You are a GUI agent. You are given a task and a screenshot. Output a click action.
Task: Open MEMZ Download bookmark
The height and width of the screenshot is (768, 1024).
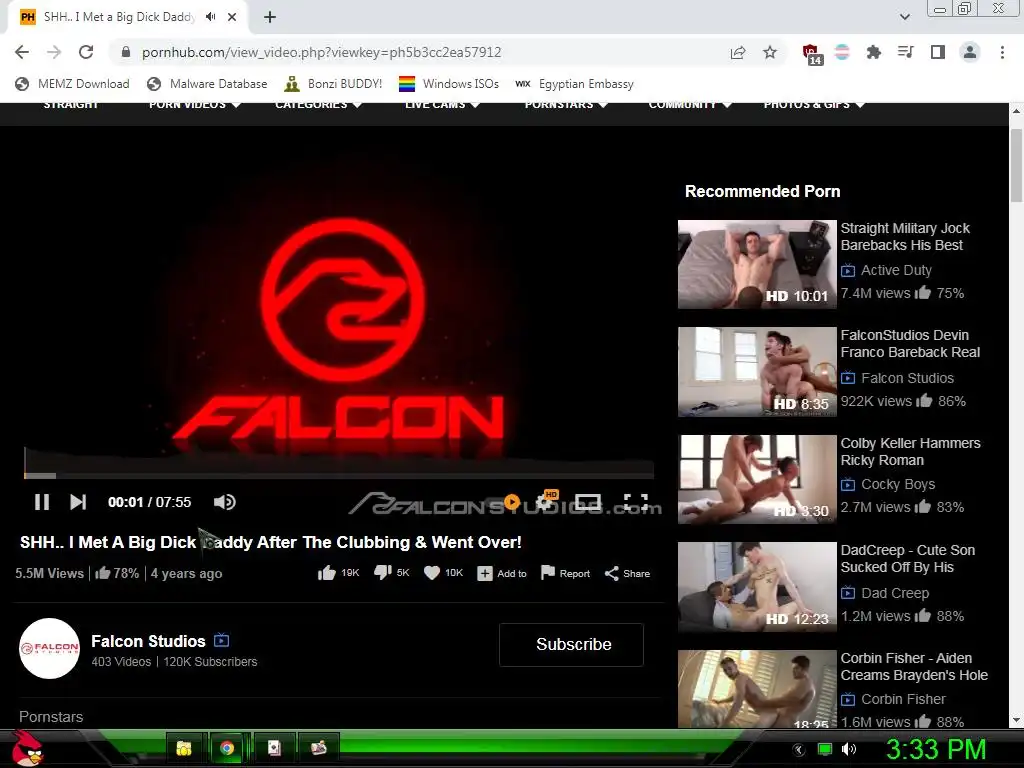(72, 84)
